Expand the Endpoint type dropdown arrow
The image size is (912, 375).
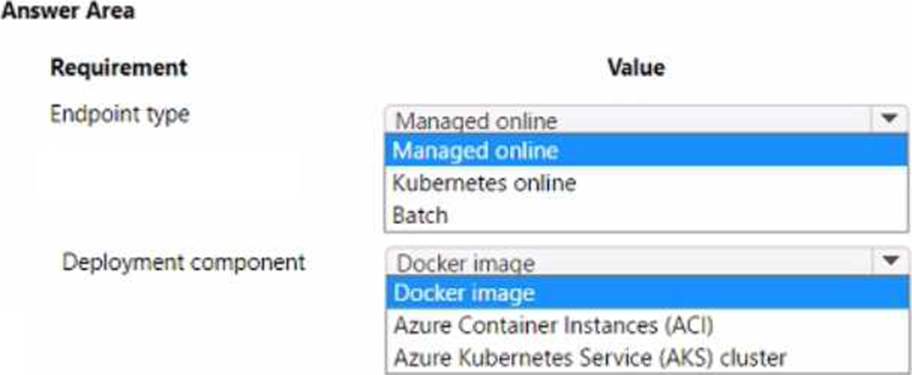[889, 120]
